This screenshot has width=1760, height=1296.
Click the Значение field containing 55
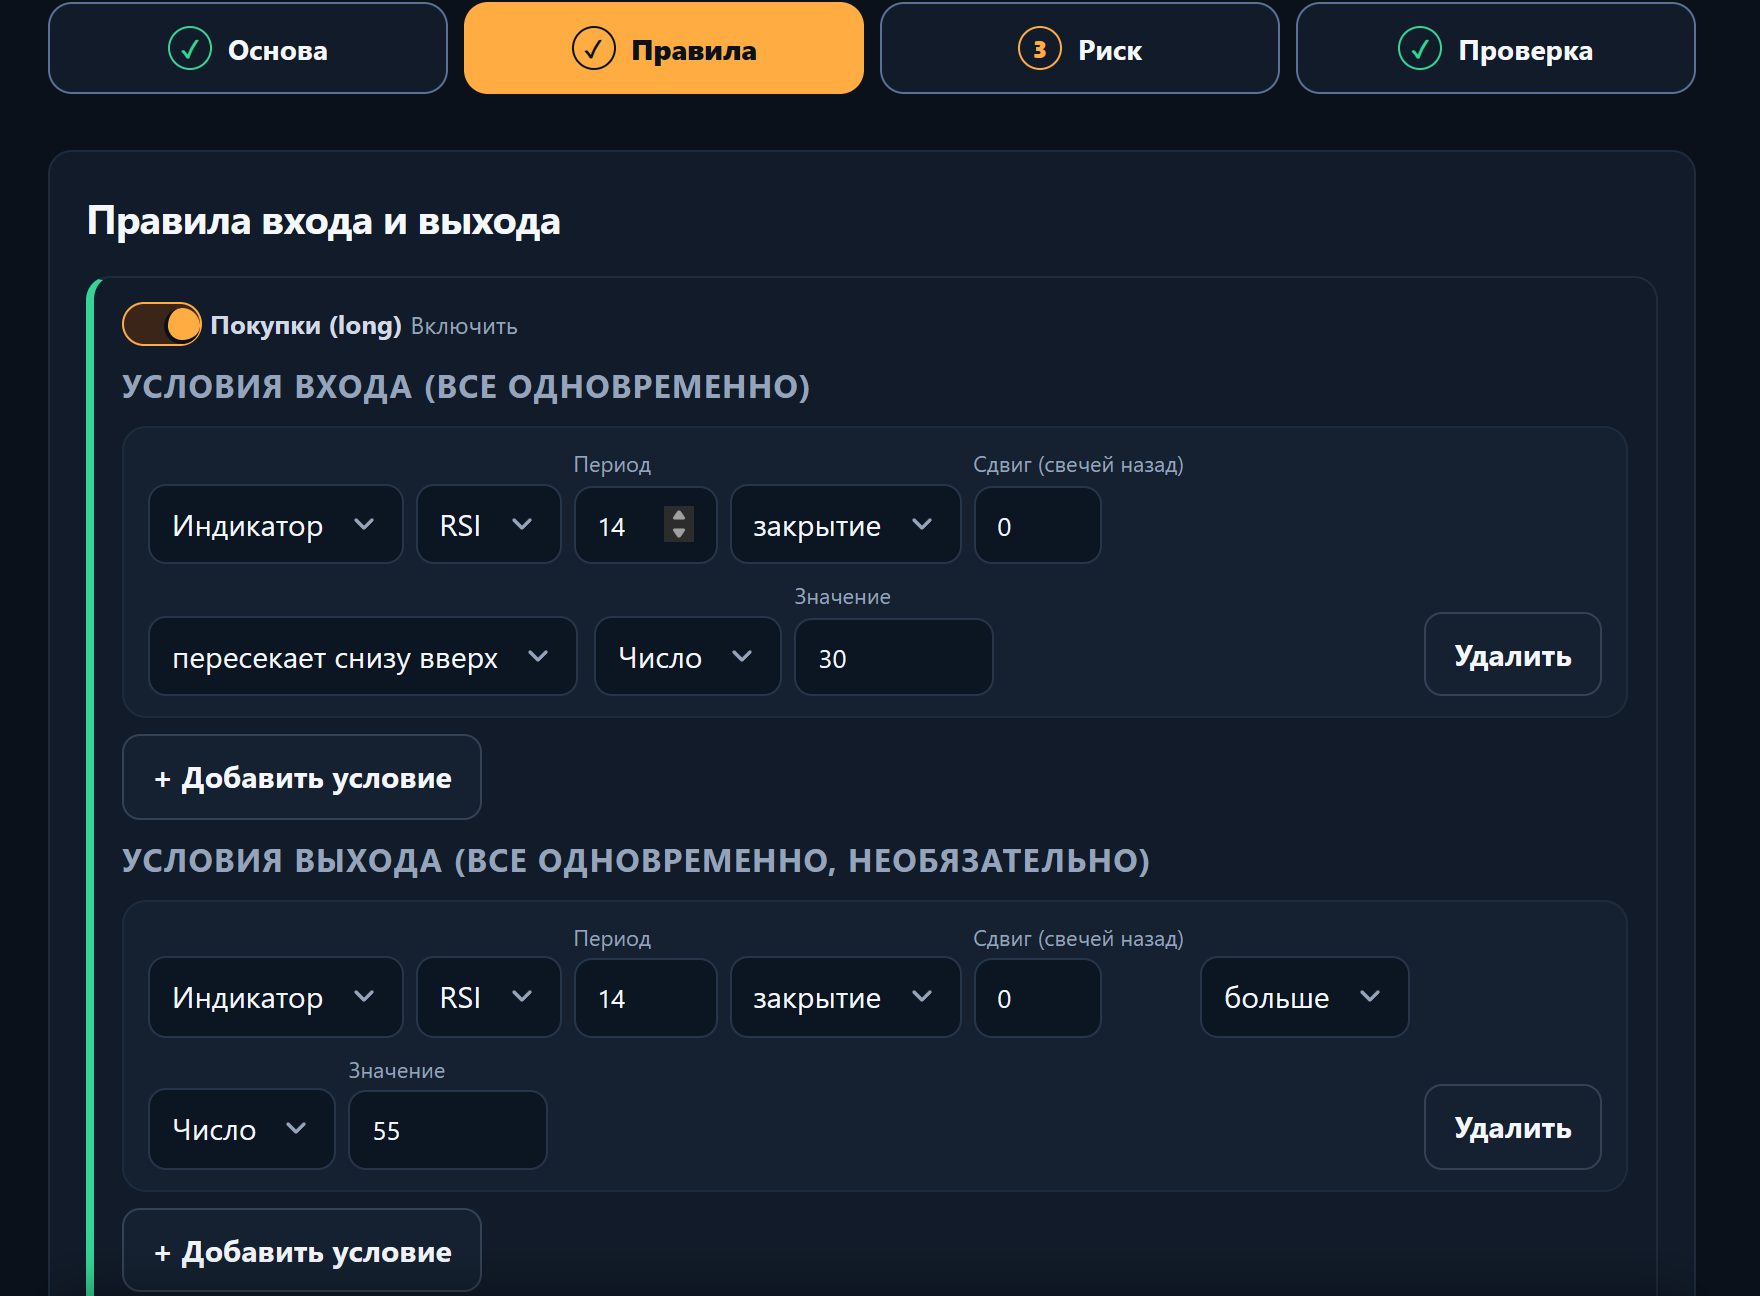448,1130
